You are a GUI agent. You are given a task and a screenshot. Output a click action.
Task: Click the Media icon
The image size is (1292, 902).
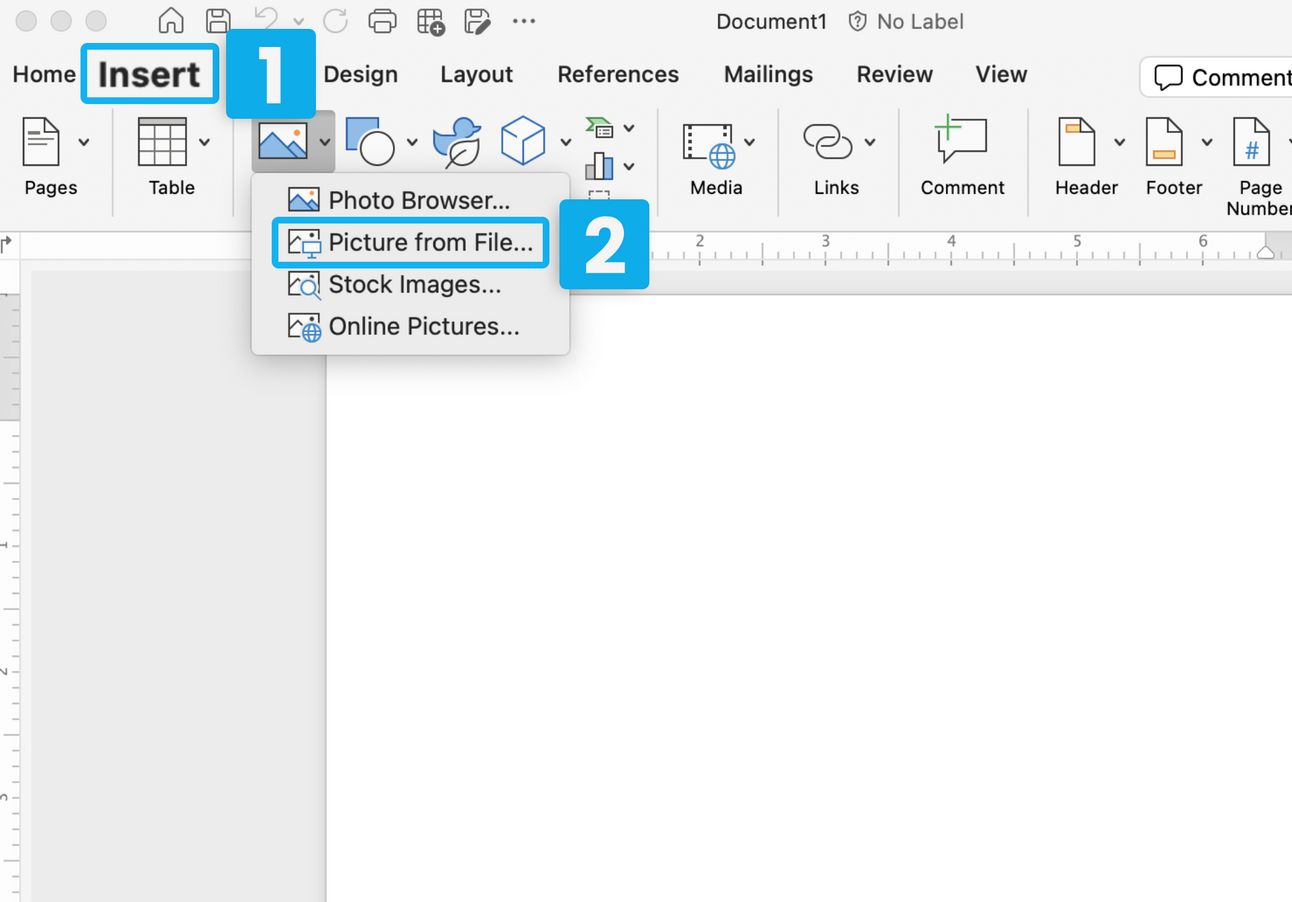click(709, 144)
